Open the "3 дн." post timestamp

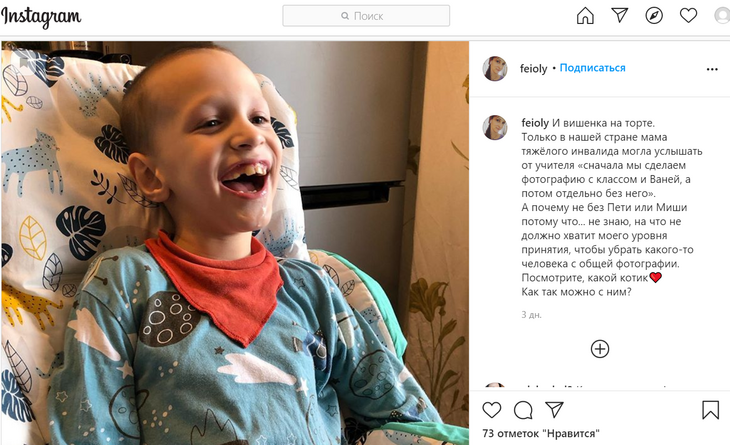click(x=531, y=314)
